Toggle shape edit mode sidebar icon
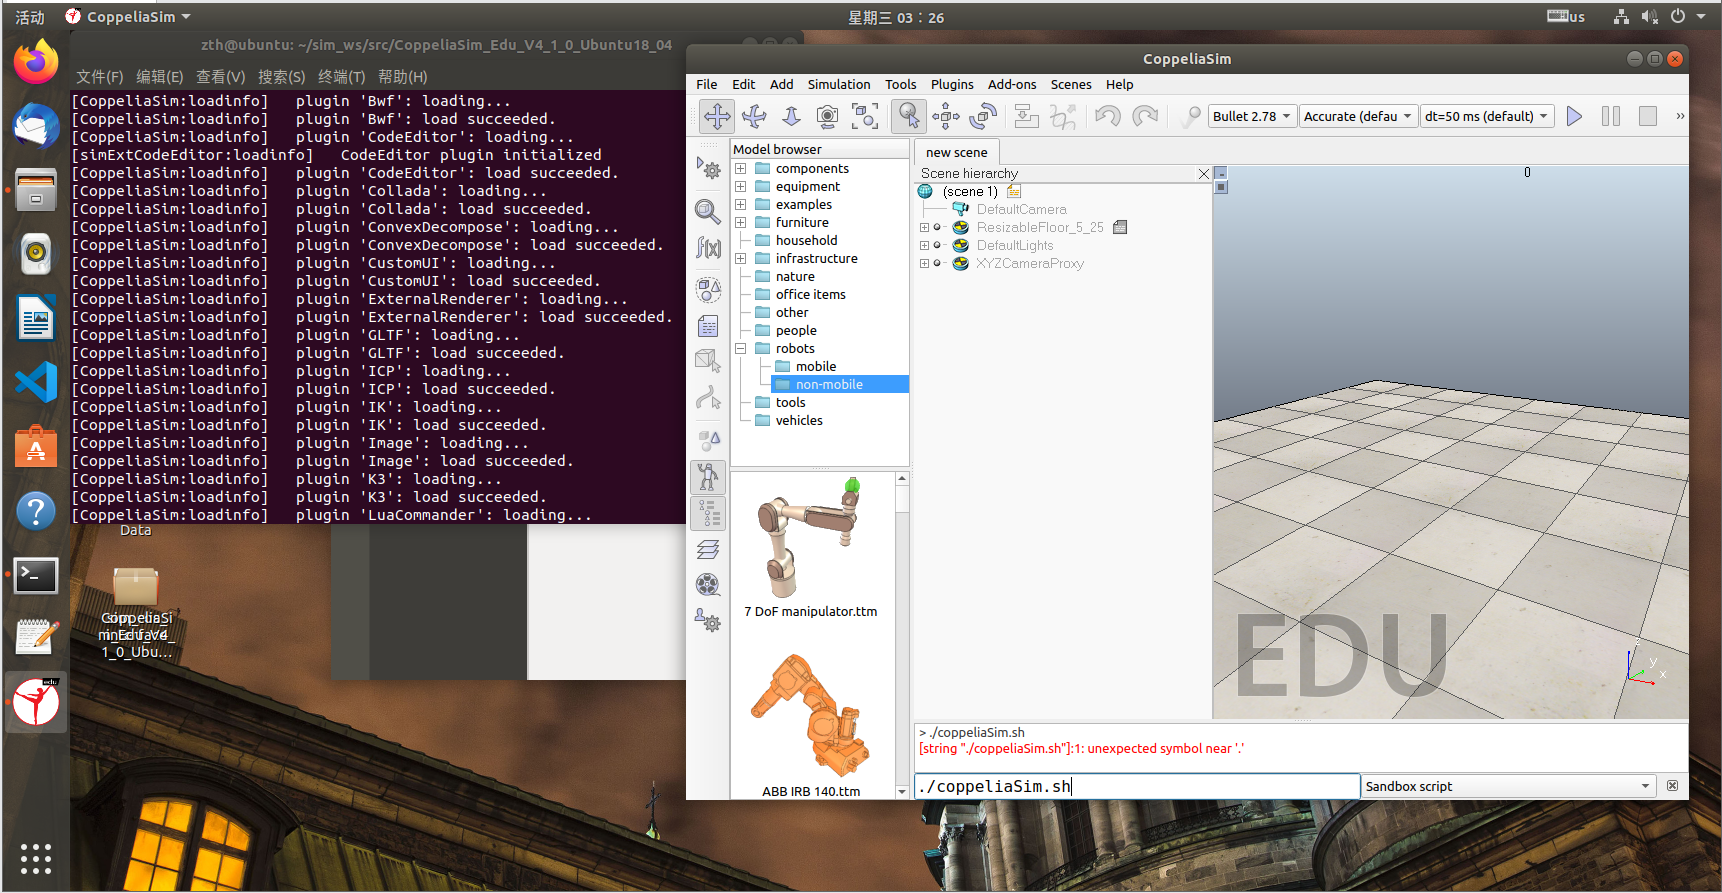This screenshot has width=1722, height=893. [708, 361]
